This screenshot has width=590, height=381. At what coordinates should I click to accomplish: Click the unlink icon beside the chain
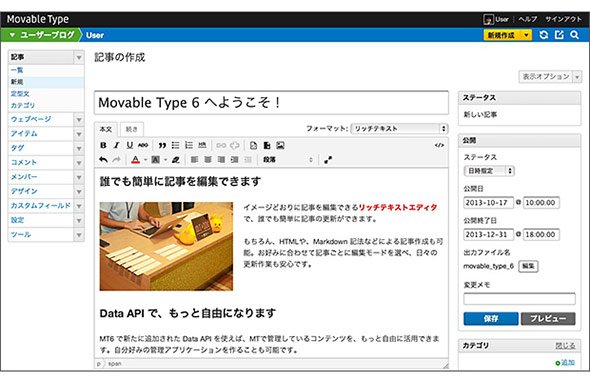pyautogui.click(x=234, y=145)
